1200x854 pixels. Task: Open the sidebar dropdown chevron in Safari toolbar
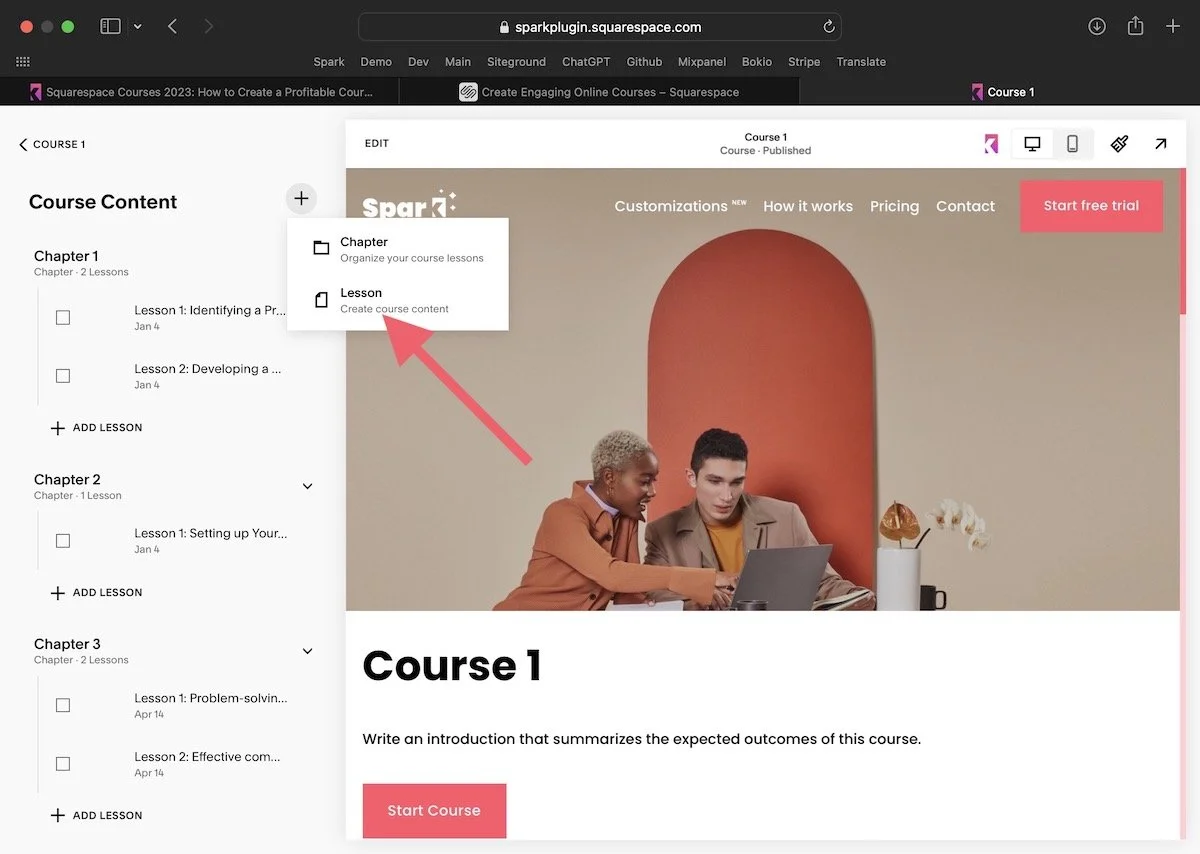click(138, 26)
